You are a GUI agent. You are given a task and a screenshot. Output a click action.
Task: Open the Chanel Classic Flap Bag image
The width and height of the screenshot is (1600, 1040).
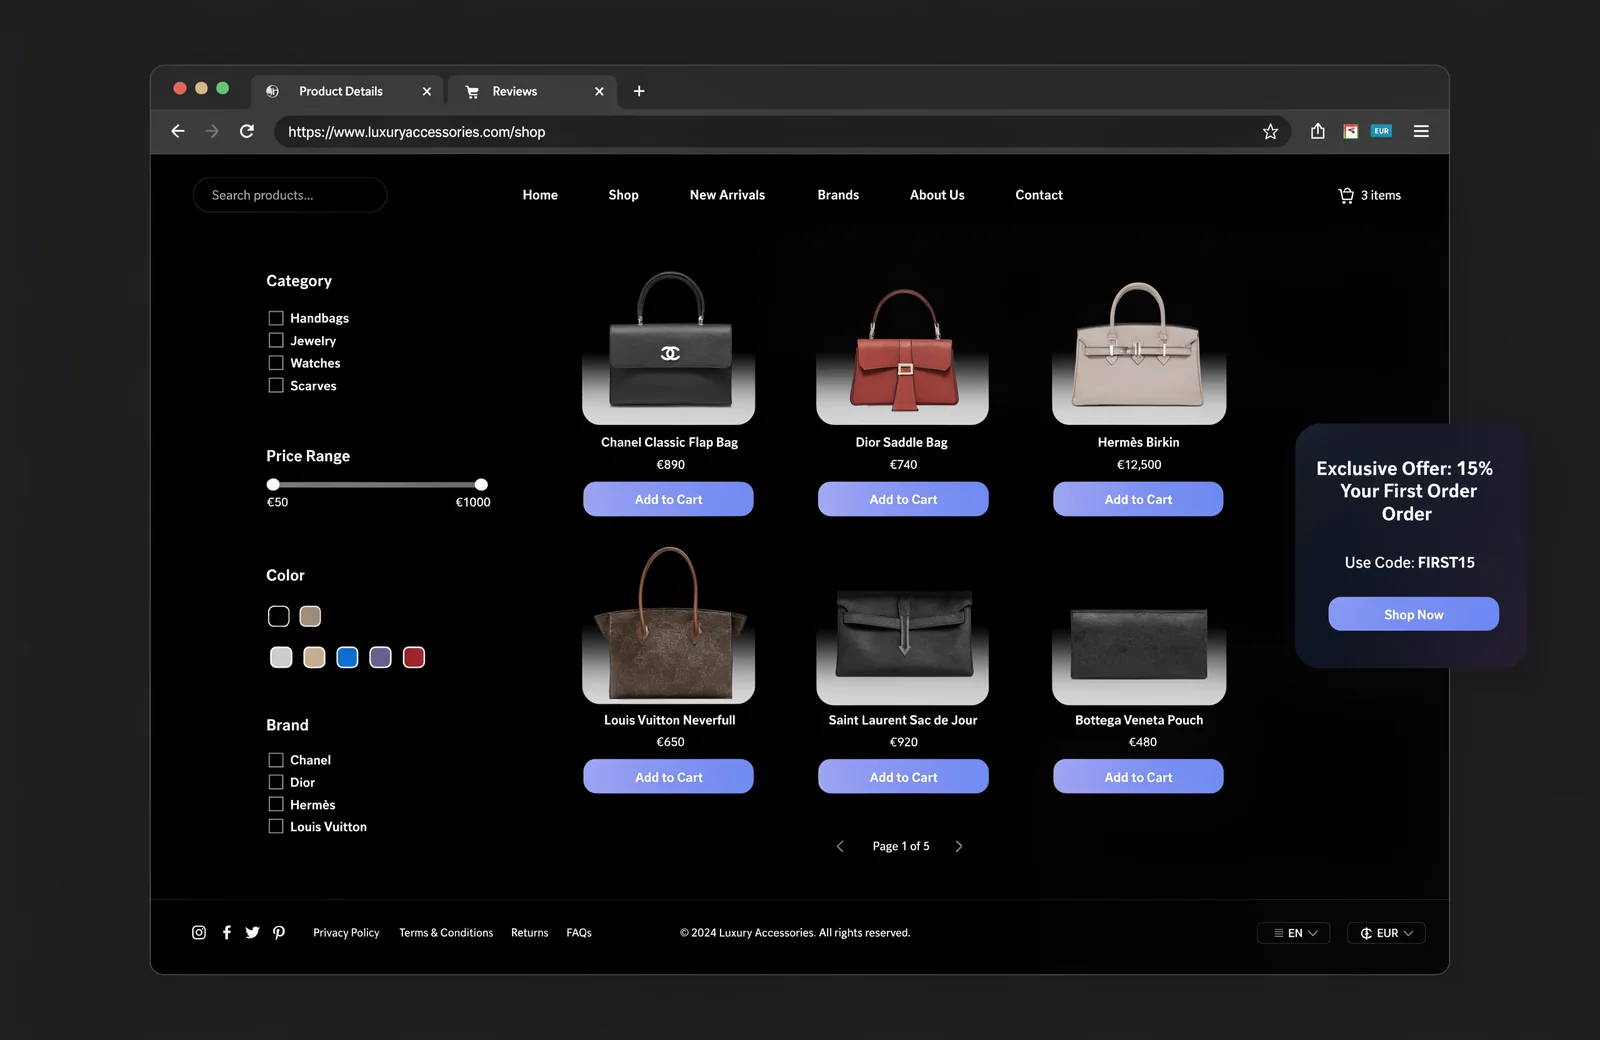pos(668,347)
